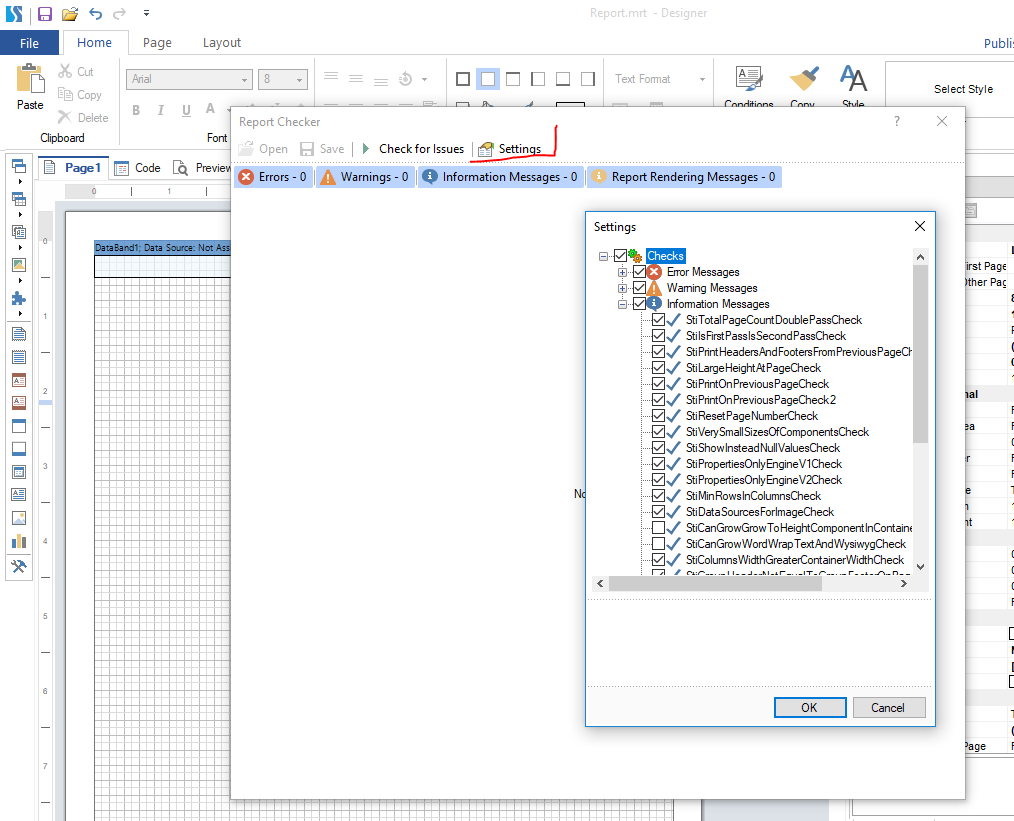Viewport: 1014px width, 821px height.
Task: Click the all-borders icon in the ribbon
Action: click(463, 79)
